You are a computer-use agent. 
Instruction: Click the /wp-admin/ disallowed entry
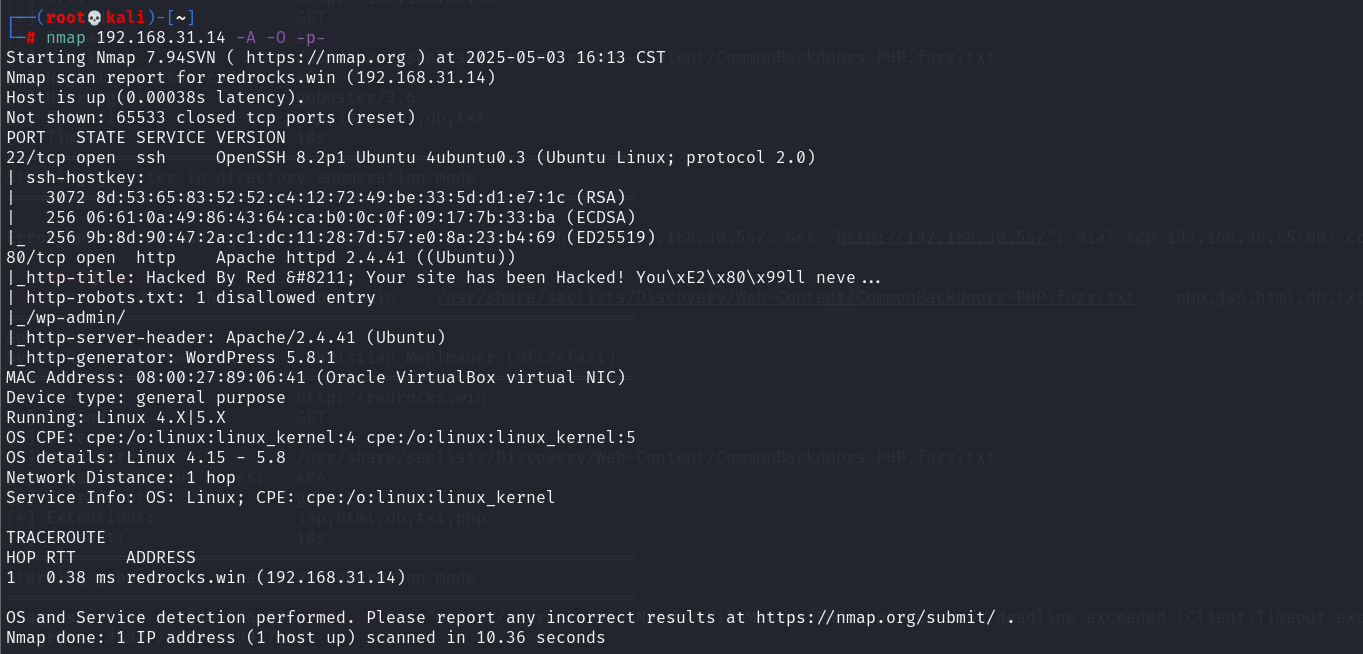[71, 317]
